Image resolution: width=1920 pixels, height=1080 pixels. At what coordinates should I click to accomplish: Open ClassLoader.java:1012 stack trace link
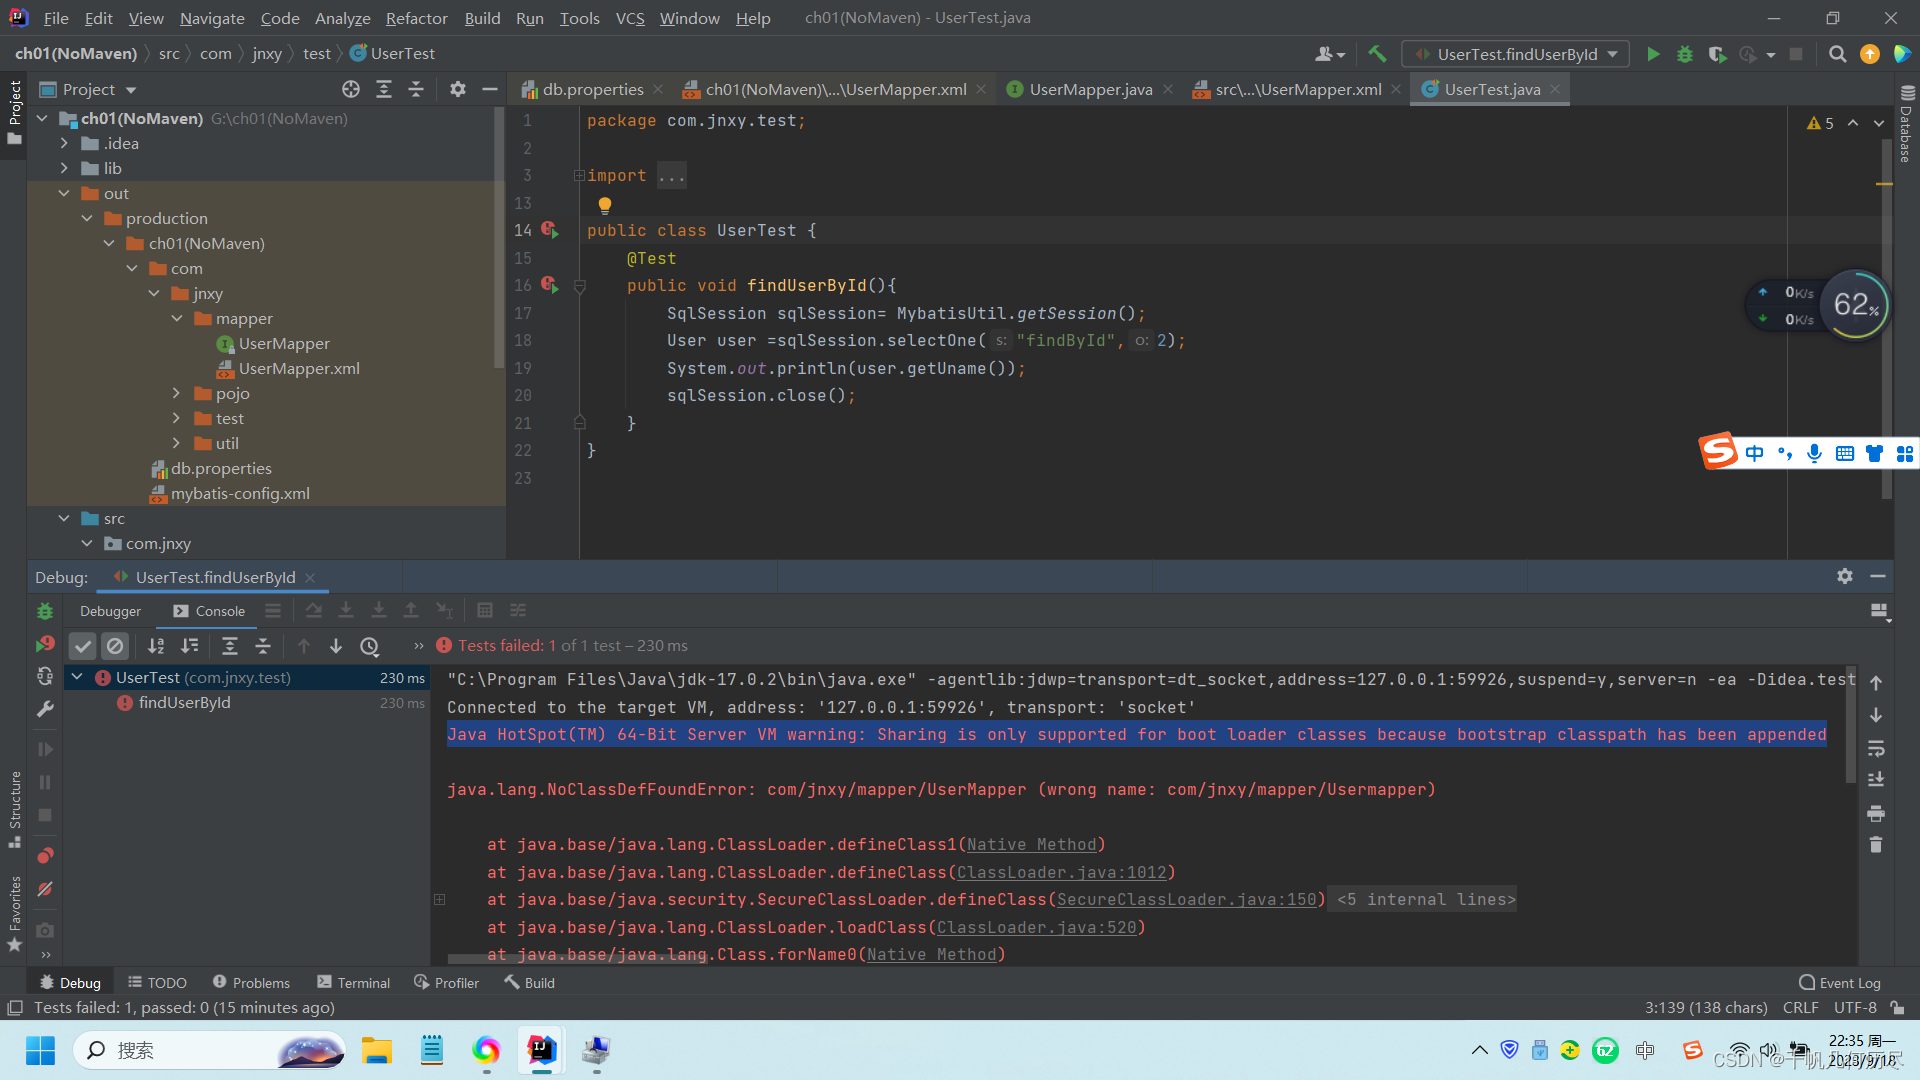point(1064,872)
